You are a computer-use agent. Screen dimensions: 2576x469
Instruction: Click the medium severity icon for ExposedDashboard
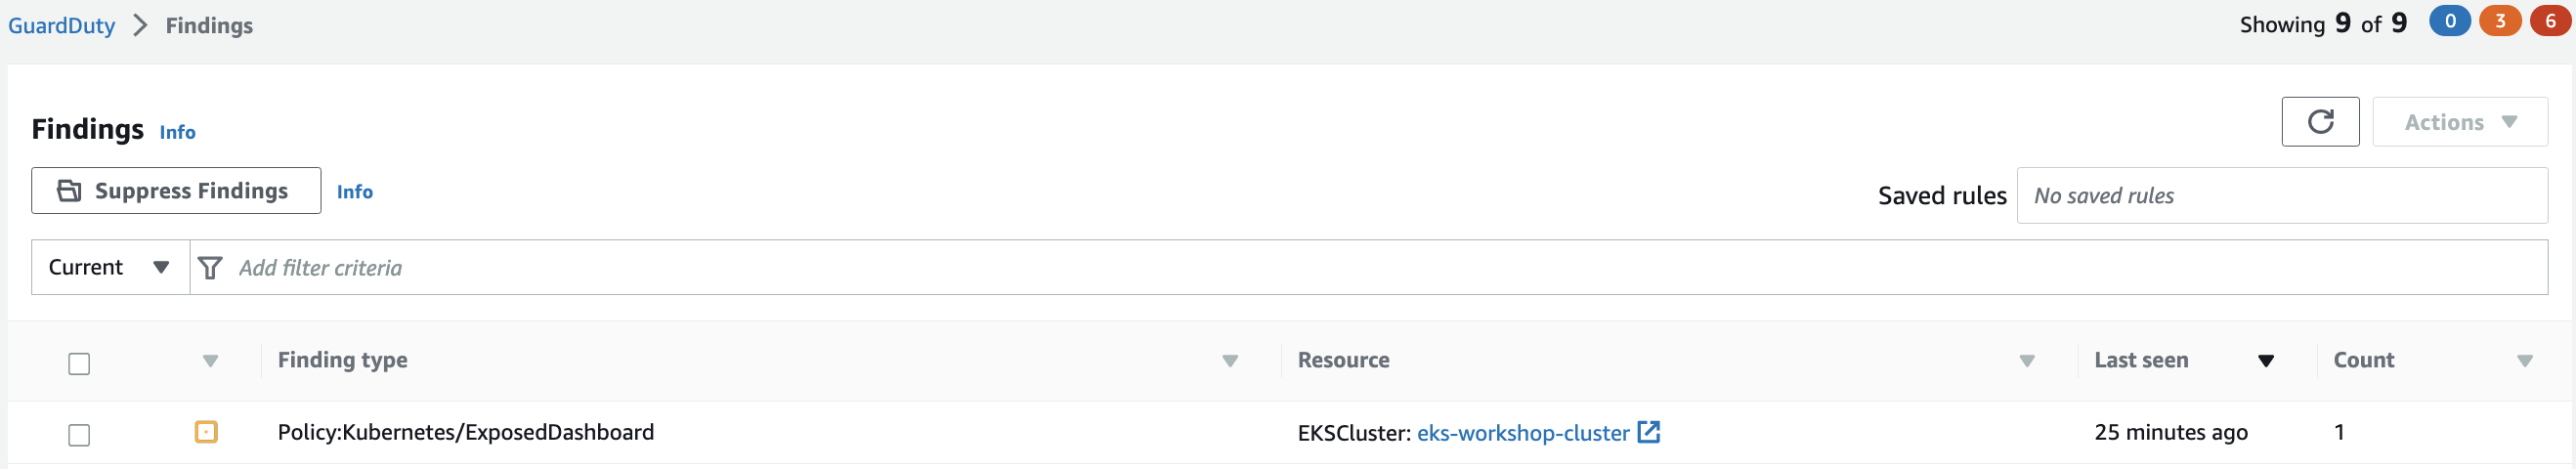pos(206,433)
